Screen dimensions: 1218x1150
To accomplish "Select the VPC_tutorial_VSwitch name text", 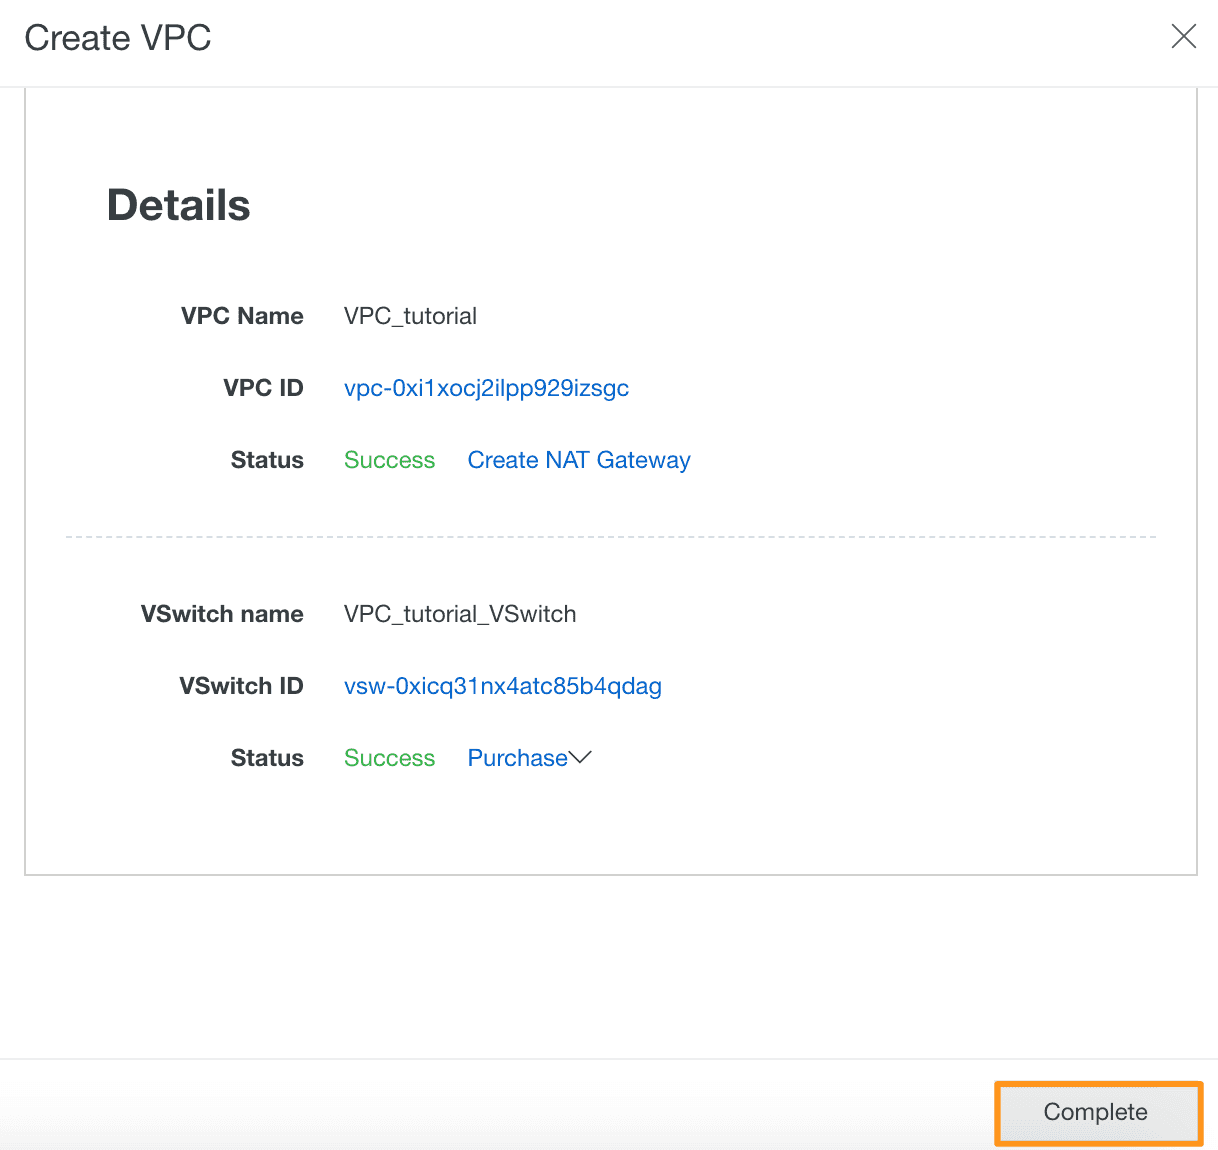I will (460, 614).
